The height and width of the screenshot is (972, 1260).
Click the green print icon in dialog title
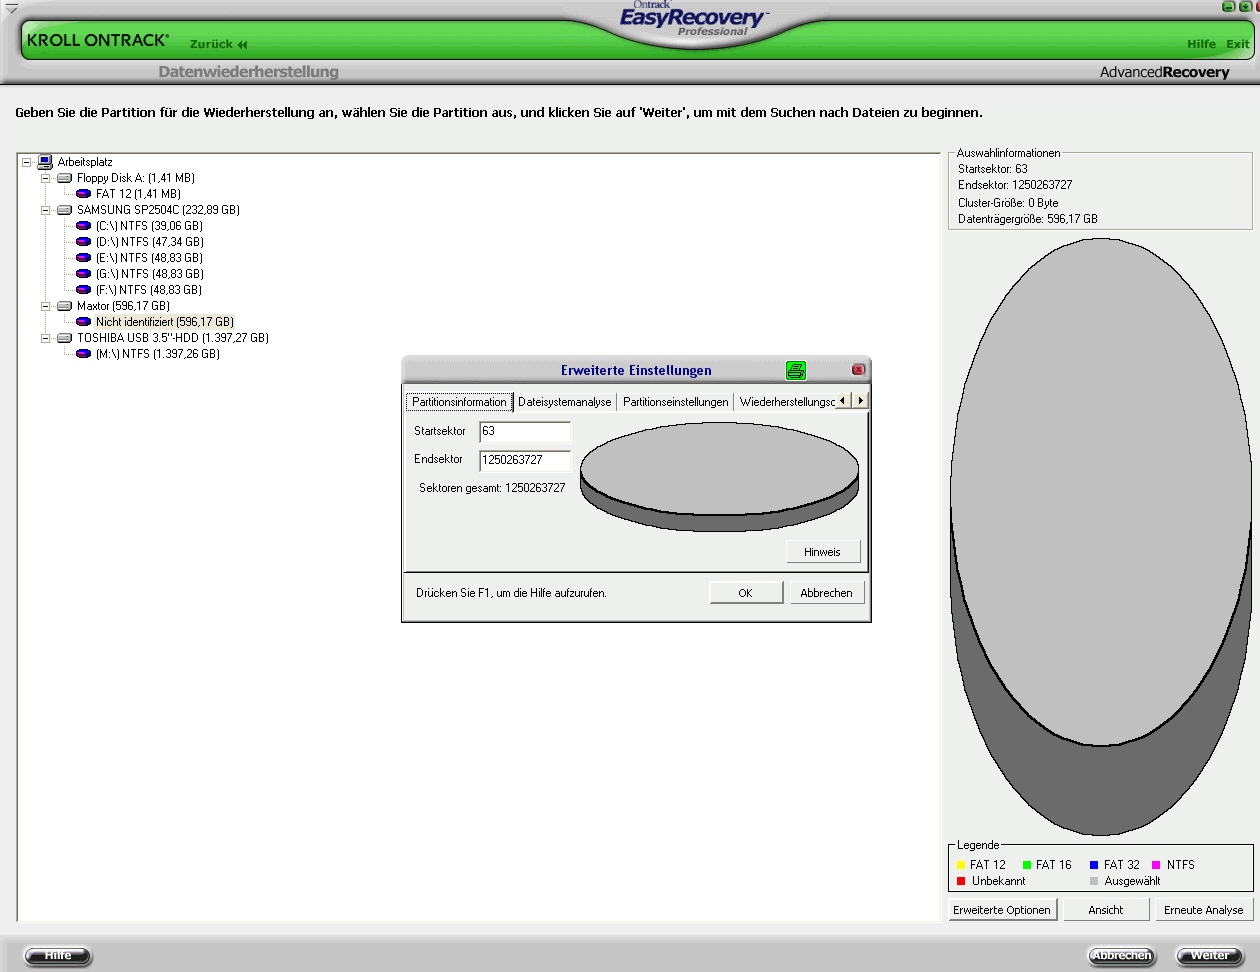click(x=796, y=370)
